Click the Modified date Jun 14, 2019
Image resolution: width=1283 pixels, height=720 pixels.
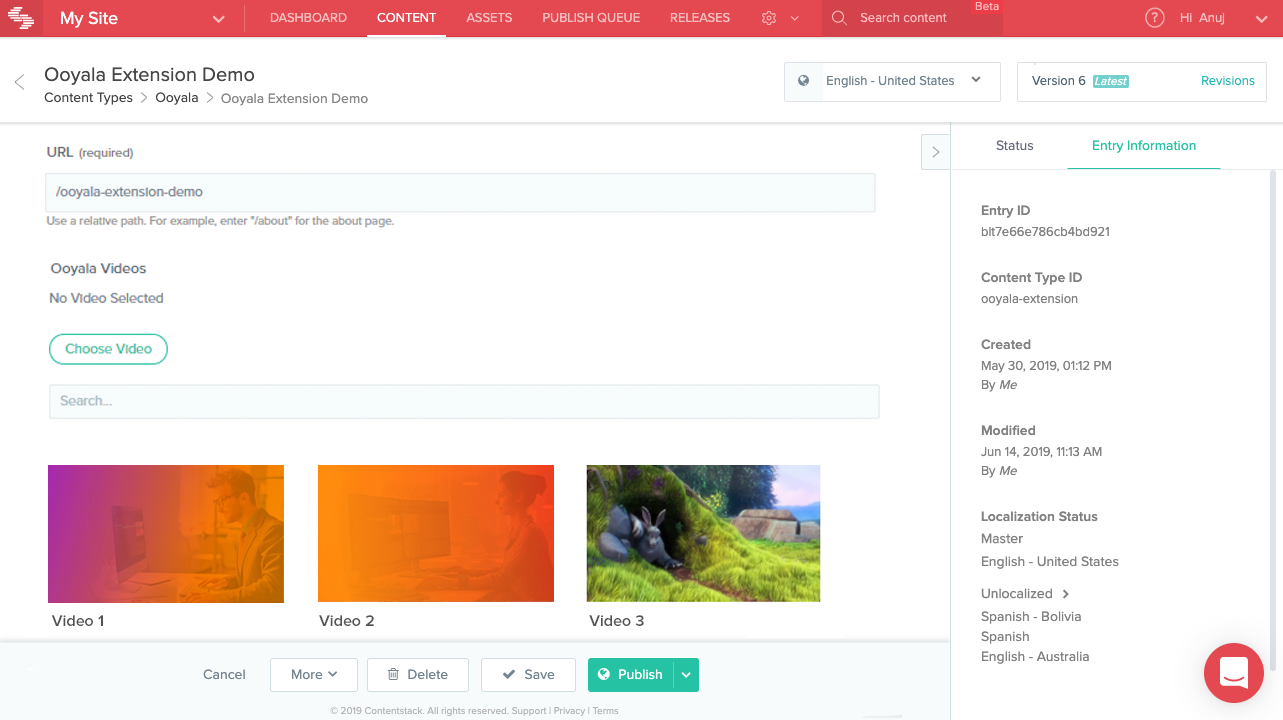(1041, 452)
